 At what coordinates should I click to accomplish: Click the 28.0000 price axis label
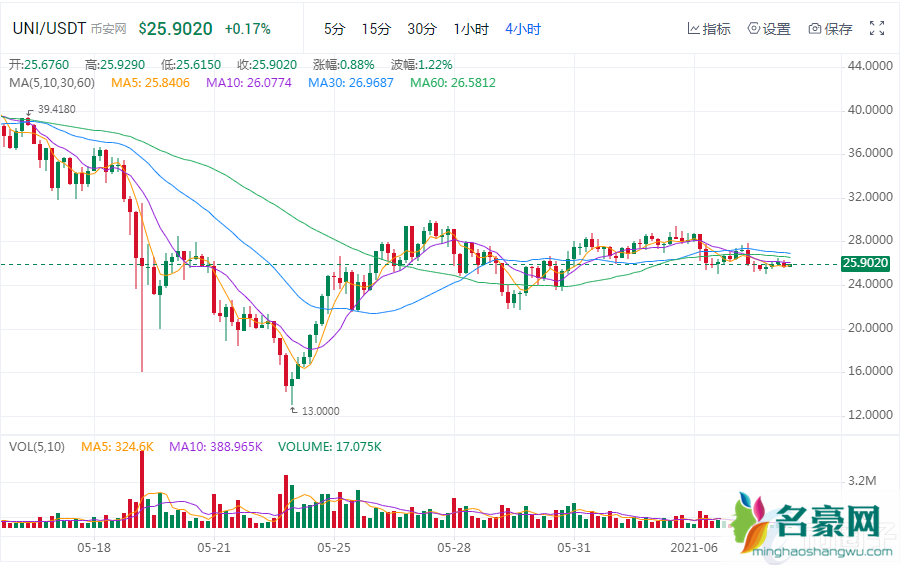click(x=870, y=240)
